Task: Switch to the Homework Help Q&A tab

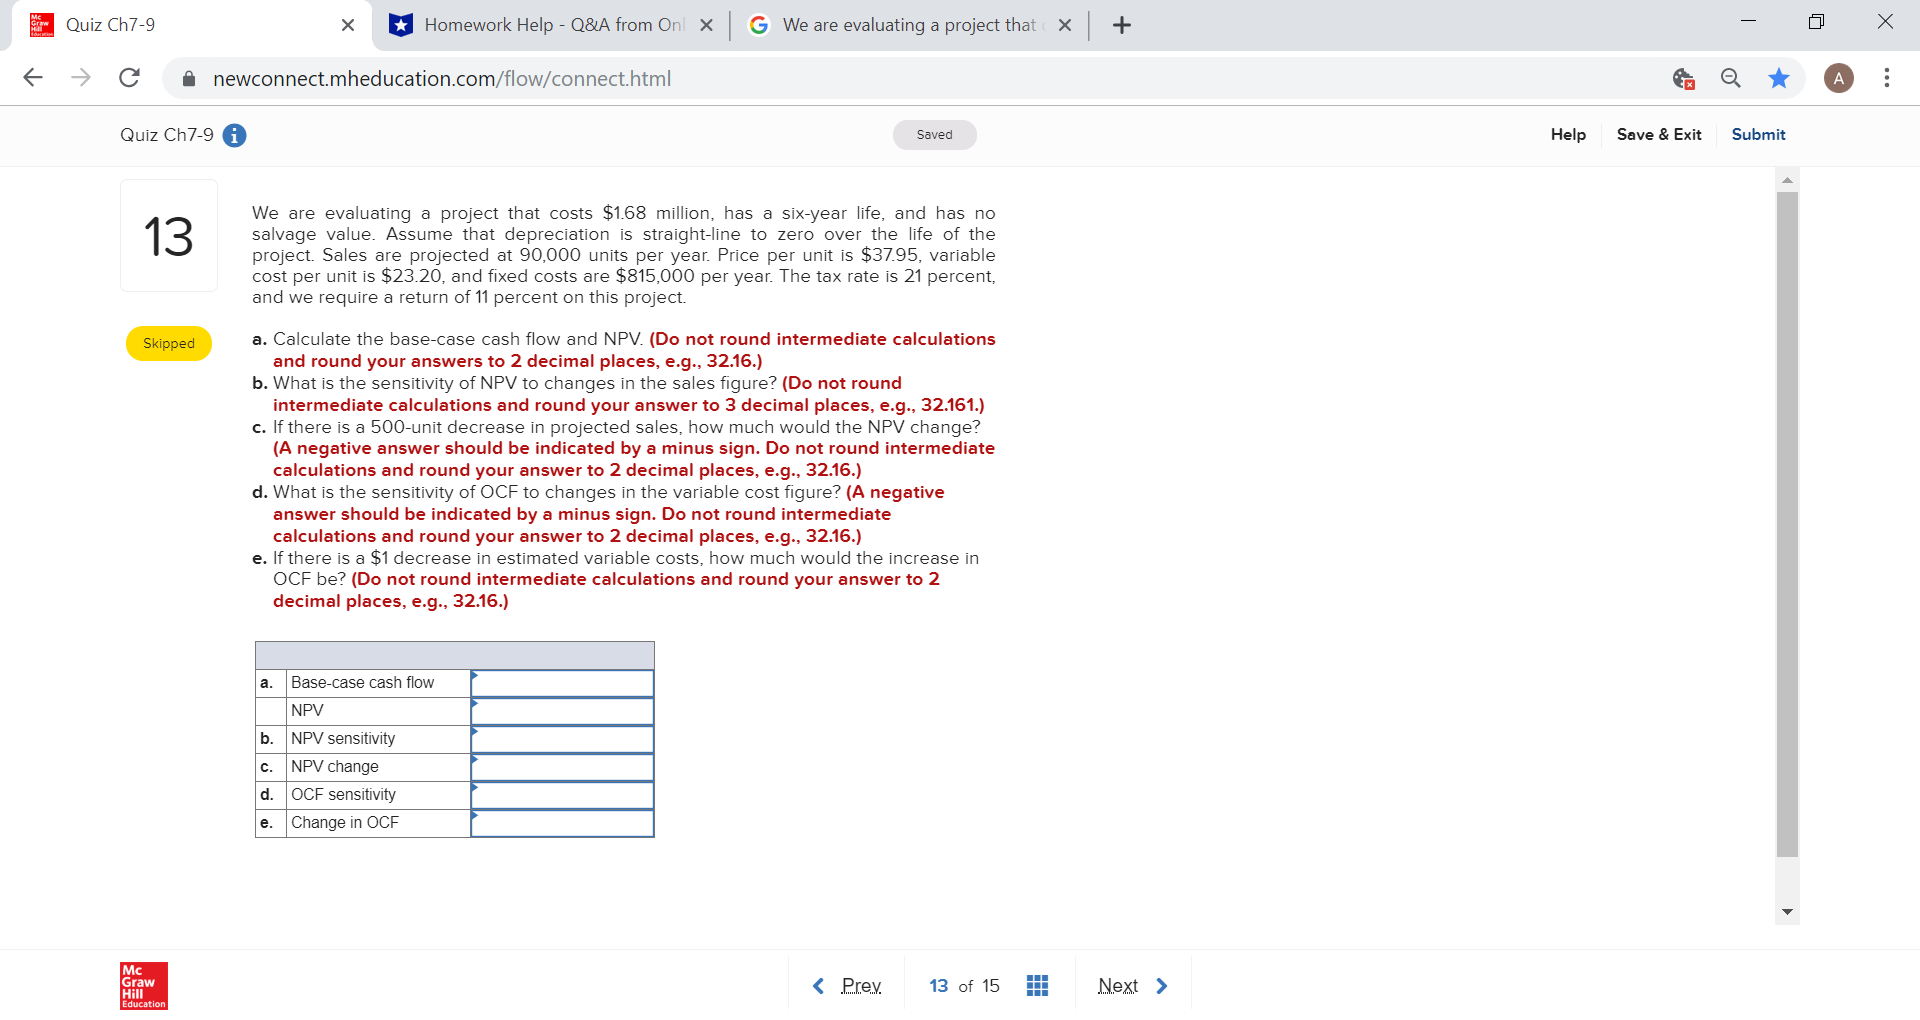Action: coord(545,24)
